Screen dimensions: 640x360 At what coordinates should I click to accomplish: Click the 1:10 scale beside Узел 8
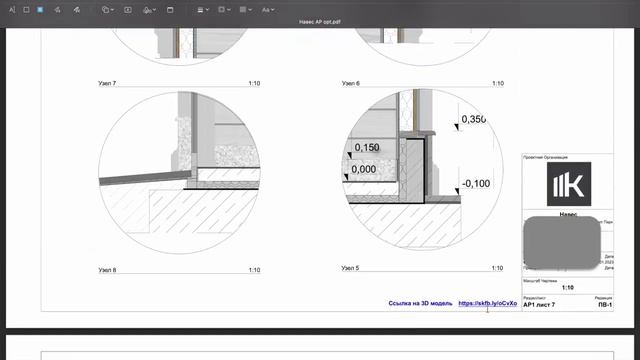point(254,270)
